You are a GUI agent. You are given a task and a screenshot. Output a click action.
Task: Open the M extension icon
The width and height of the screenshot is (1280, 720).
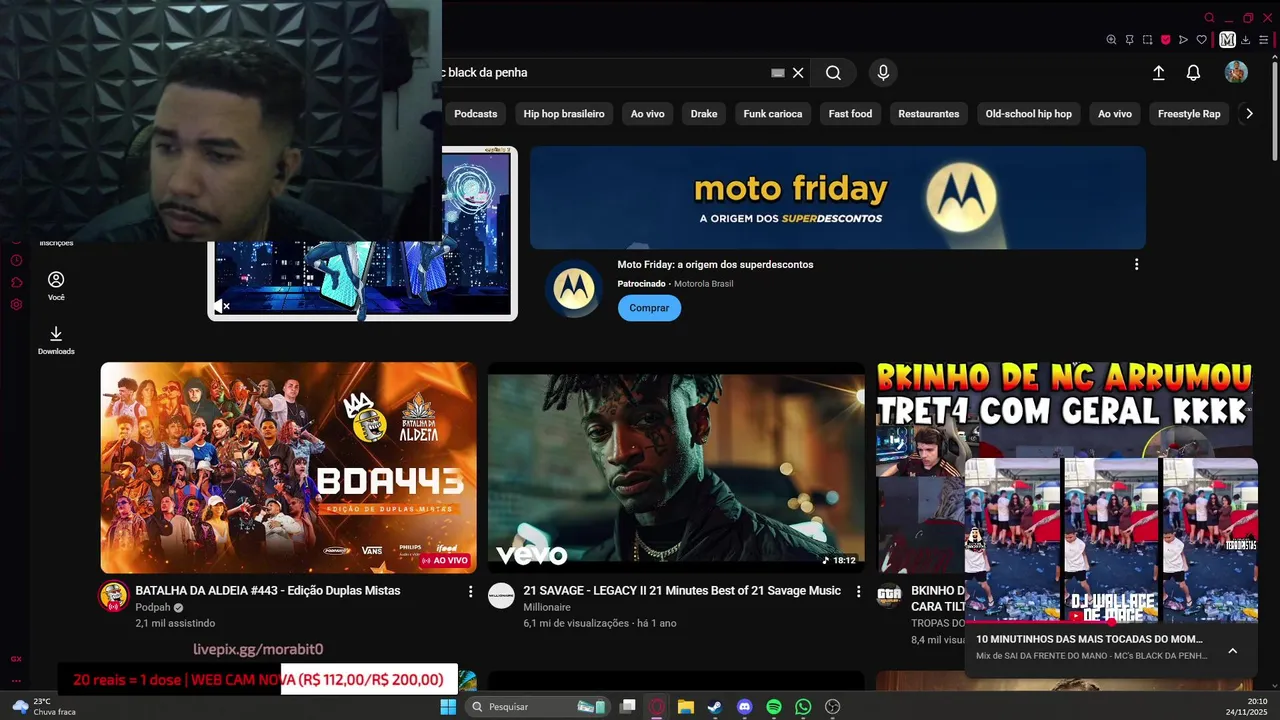pos(1228,40)
